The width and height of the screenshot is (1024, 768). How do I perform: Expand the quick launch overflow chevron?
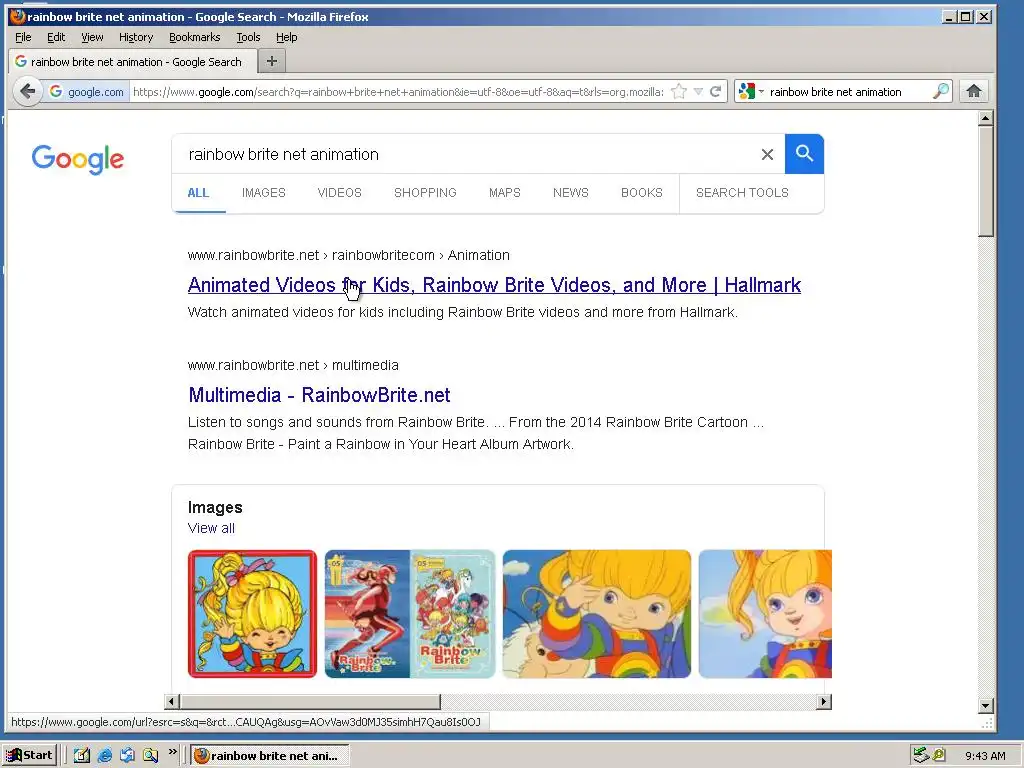pos(172,752)
